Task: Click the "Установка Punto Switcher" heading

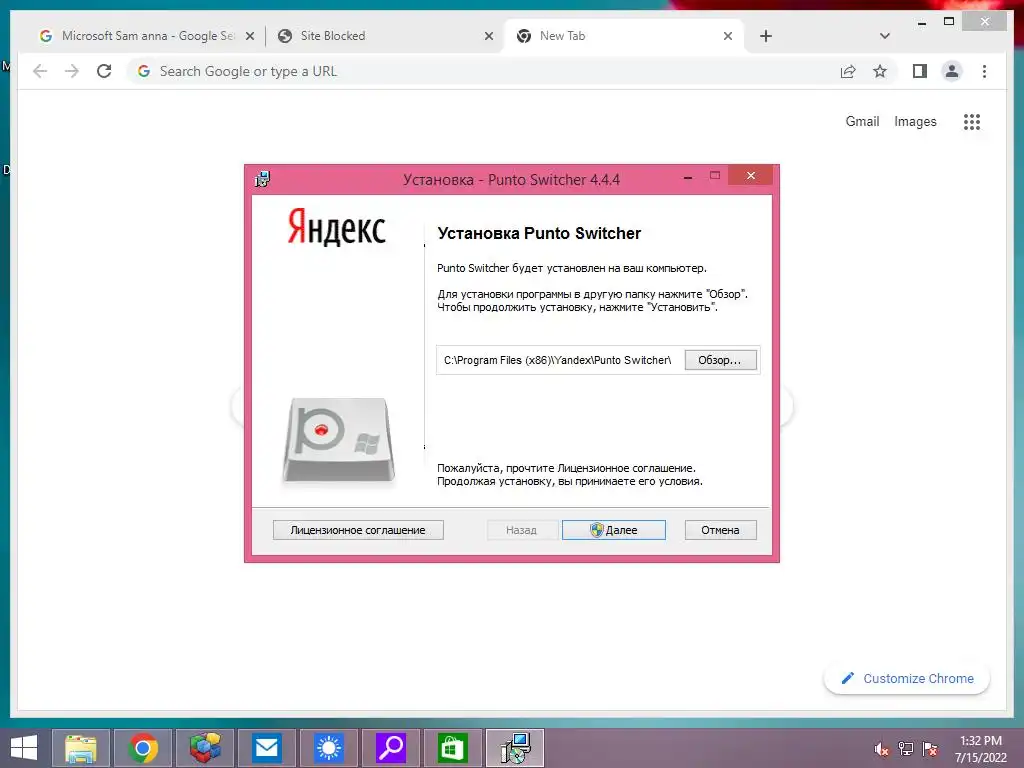Action: pos(539,233)
